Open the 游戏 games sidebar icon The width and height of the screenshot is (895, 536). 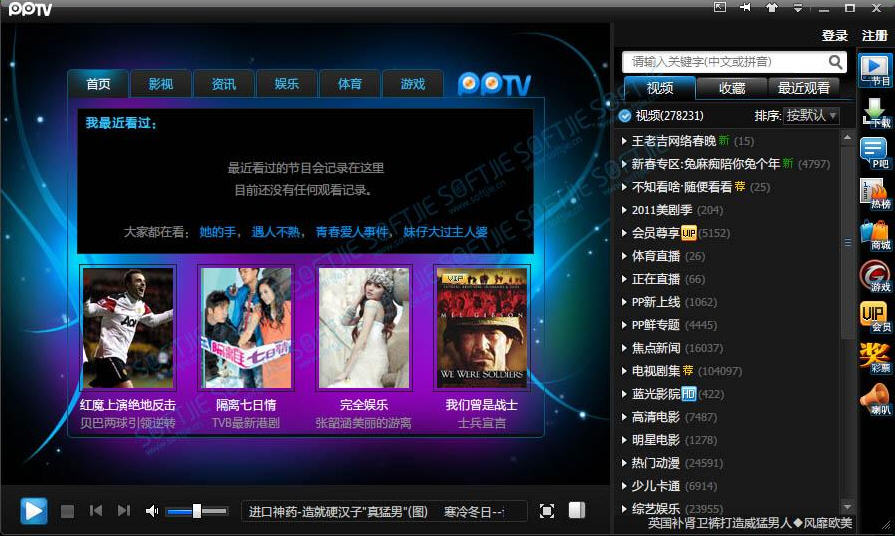click(875, 277)
